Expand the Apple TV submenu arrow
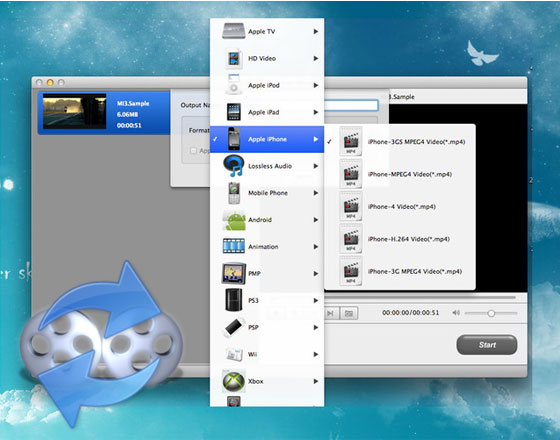Screen dimensions: 560x440 [x=316, y=31]
